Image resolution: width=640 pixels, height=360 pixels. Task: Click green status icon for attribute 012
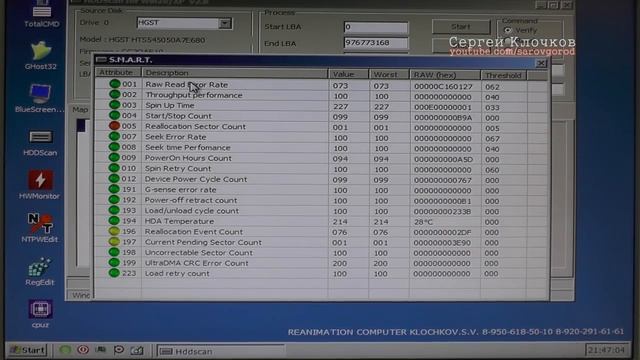pyautogui.click(x=114, y=179)
